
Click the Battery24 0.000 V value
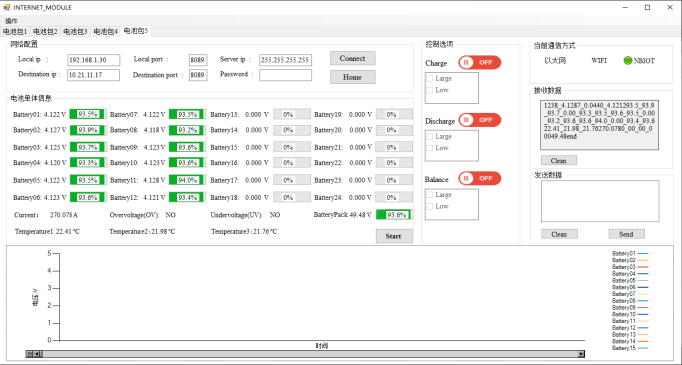(x=361, y=198)
